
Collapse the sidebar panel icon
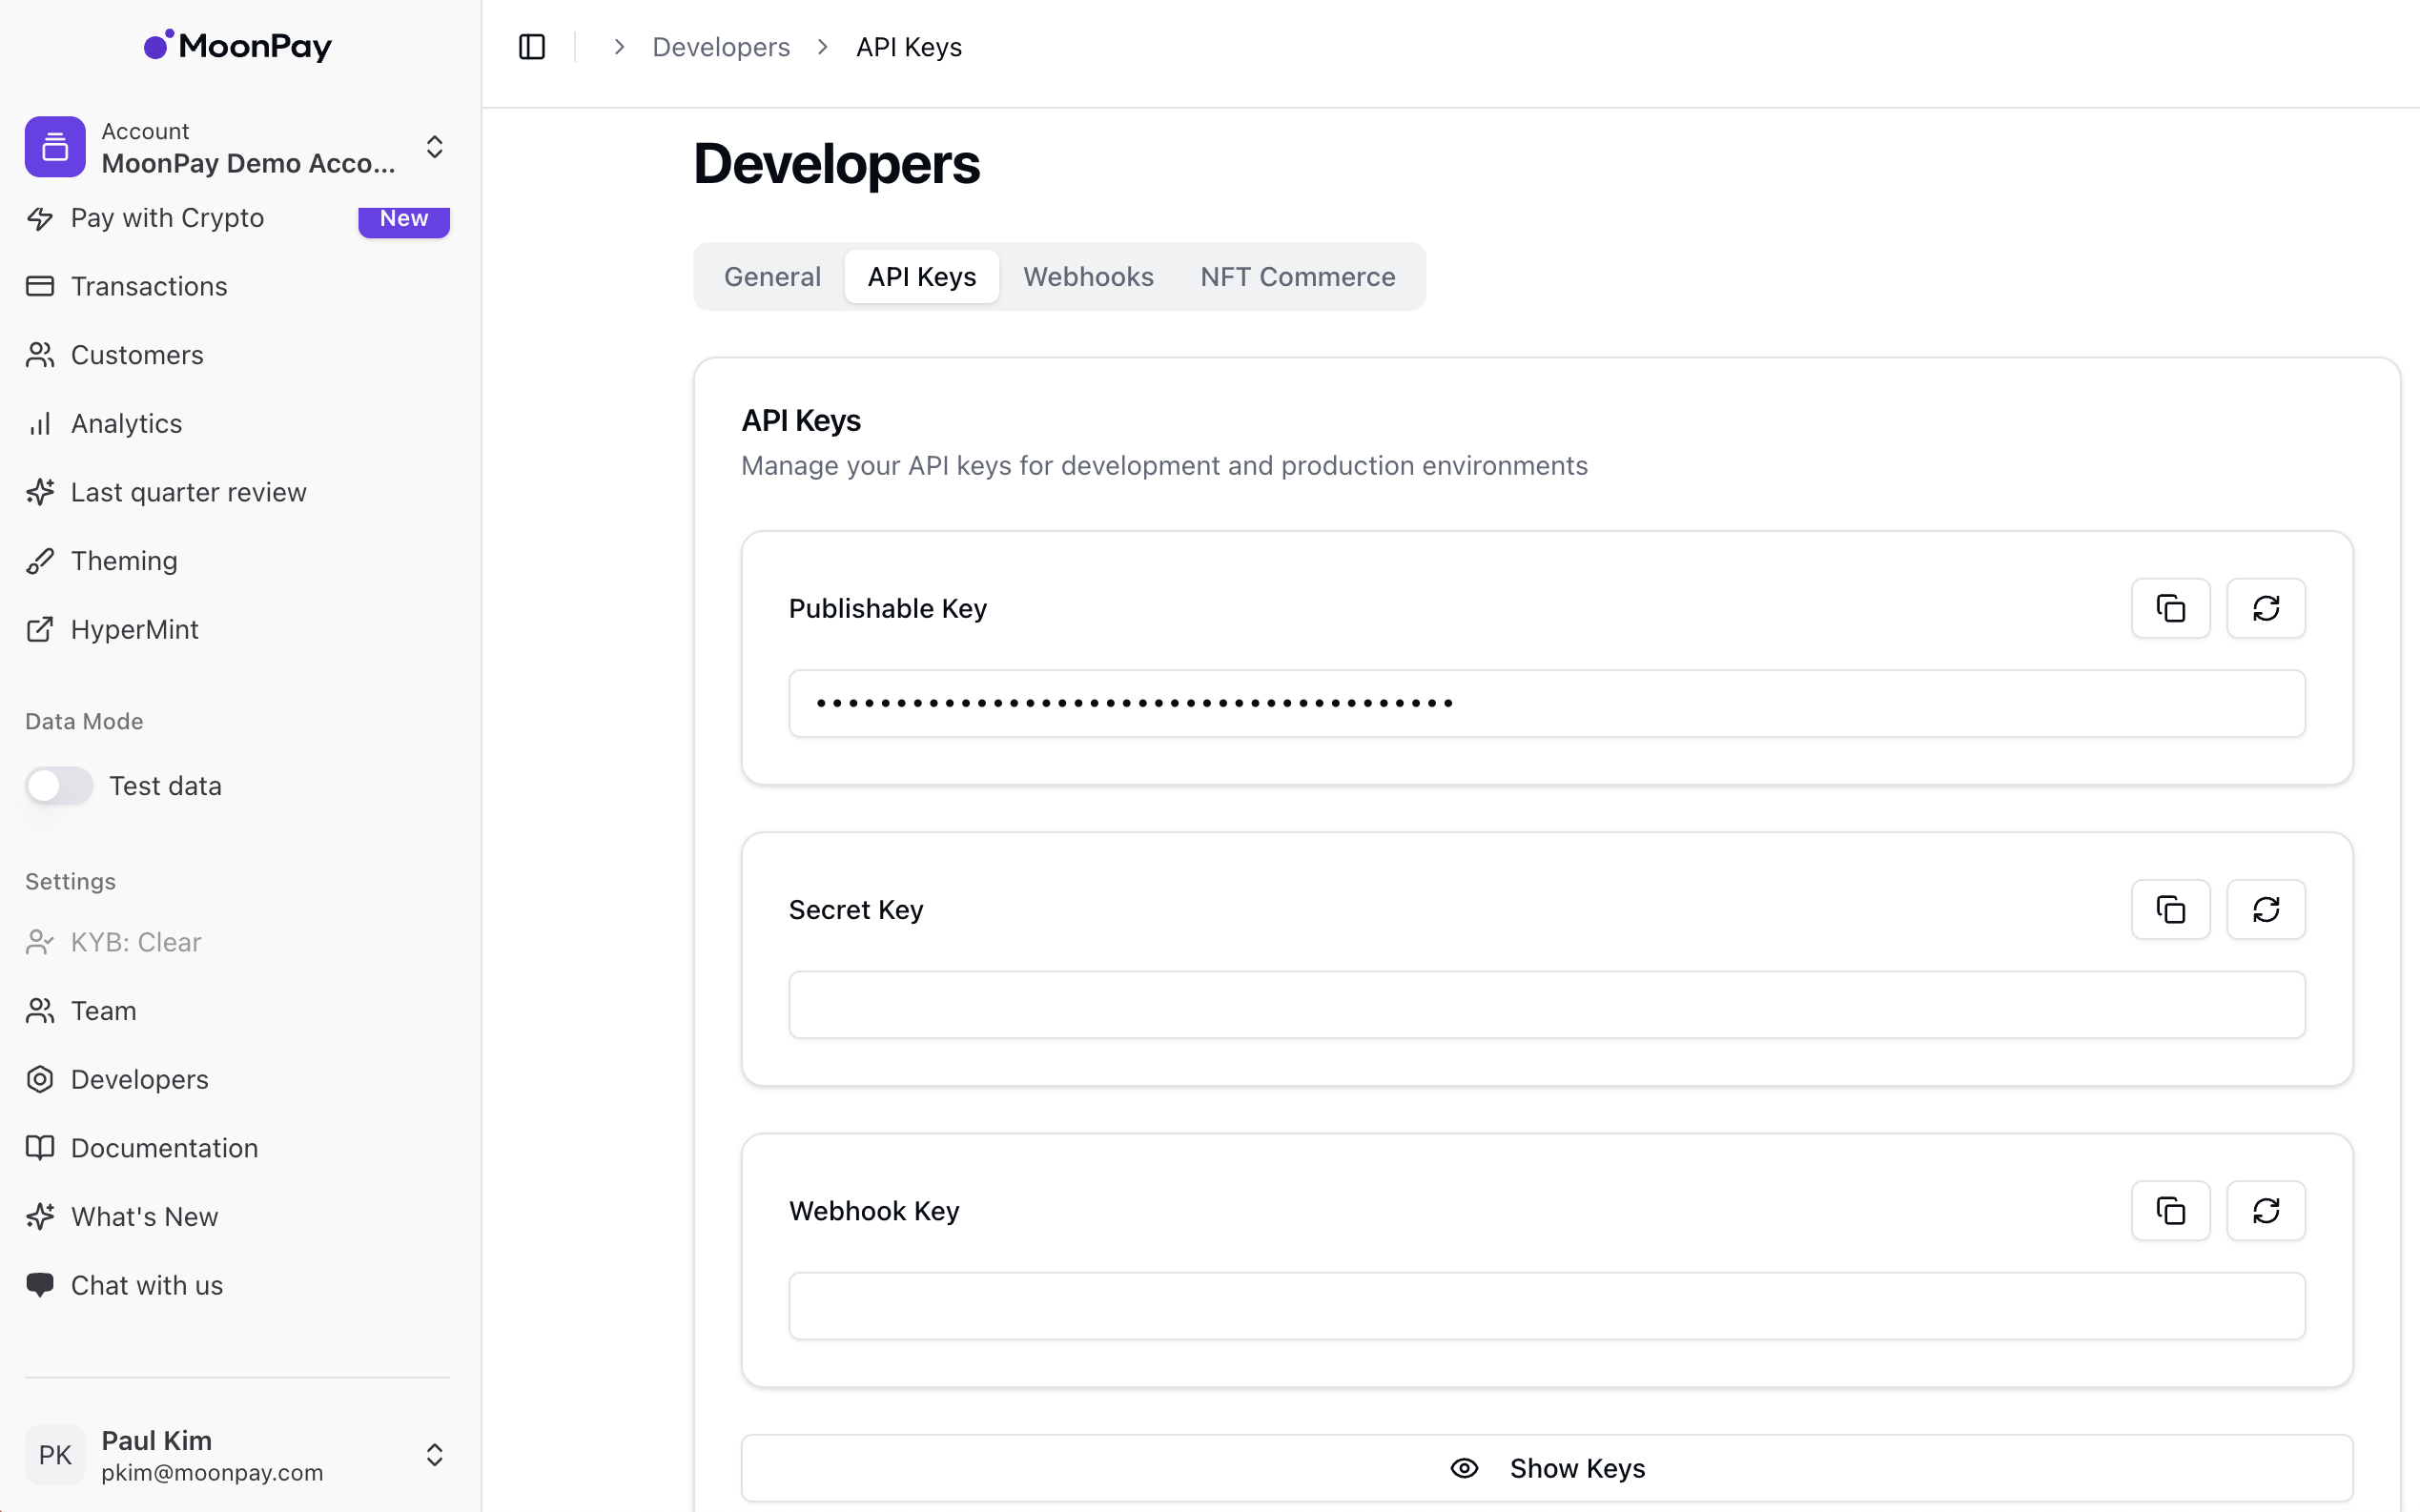click(x=532, y=47)
